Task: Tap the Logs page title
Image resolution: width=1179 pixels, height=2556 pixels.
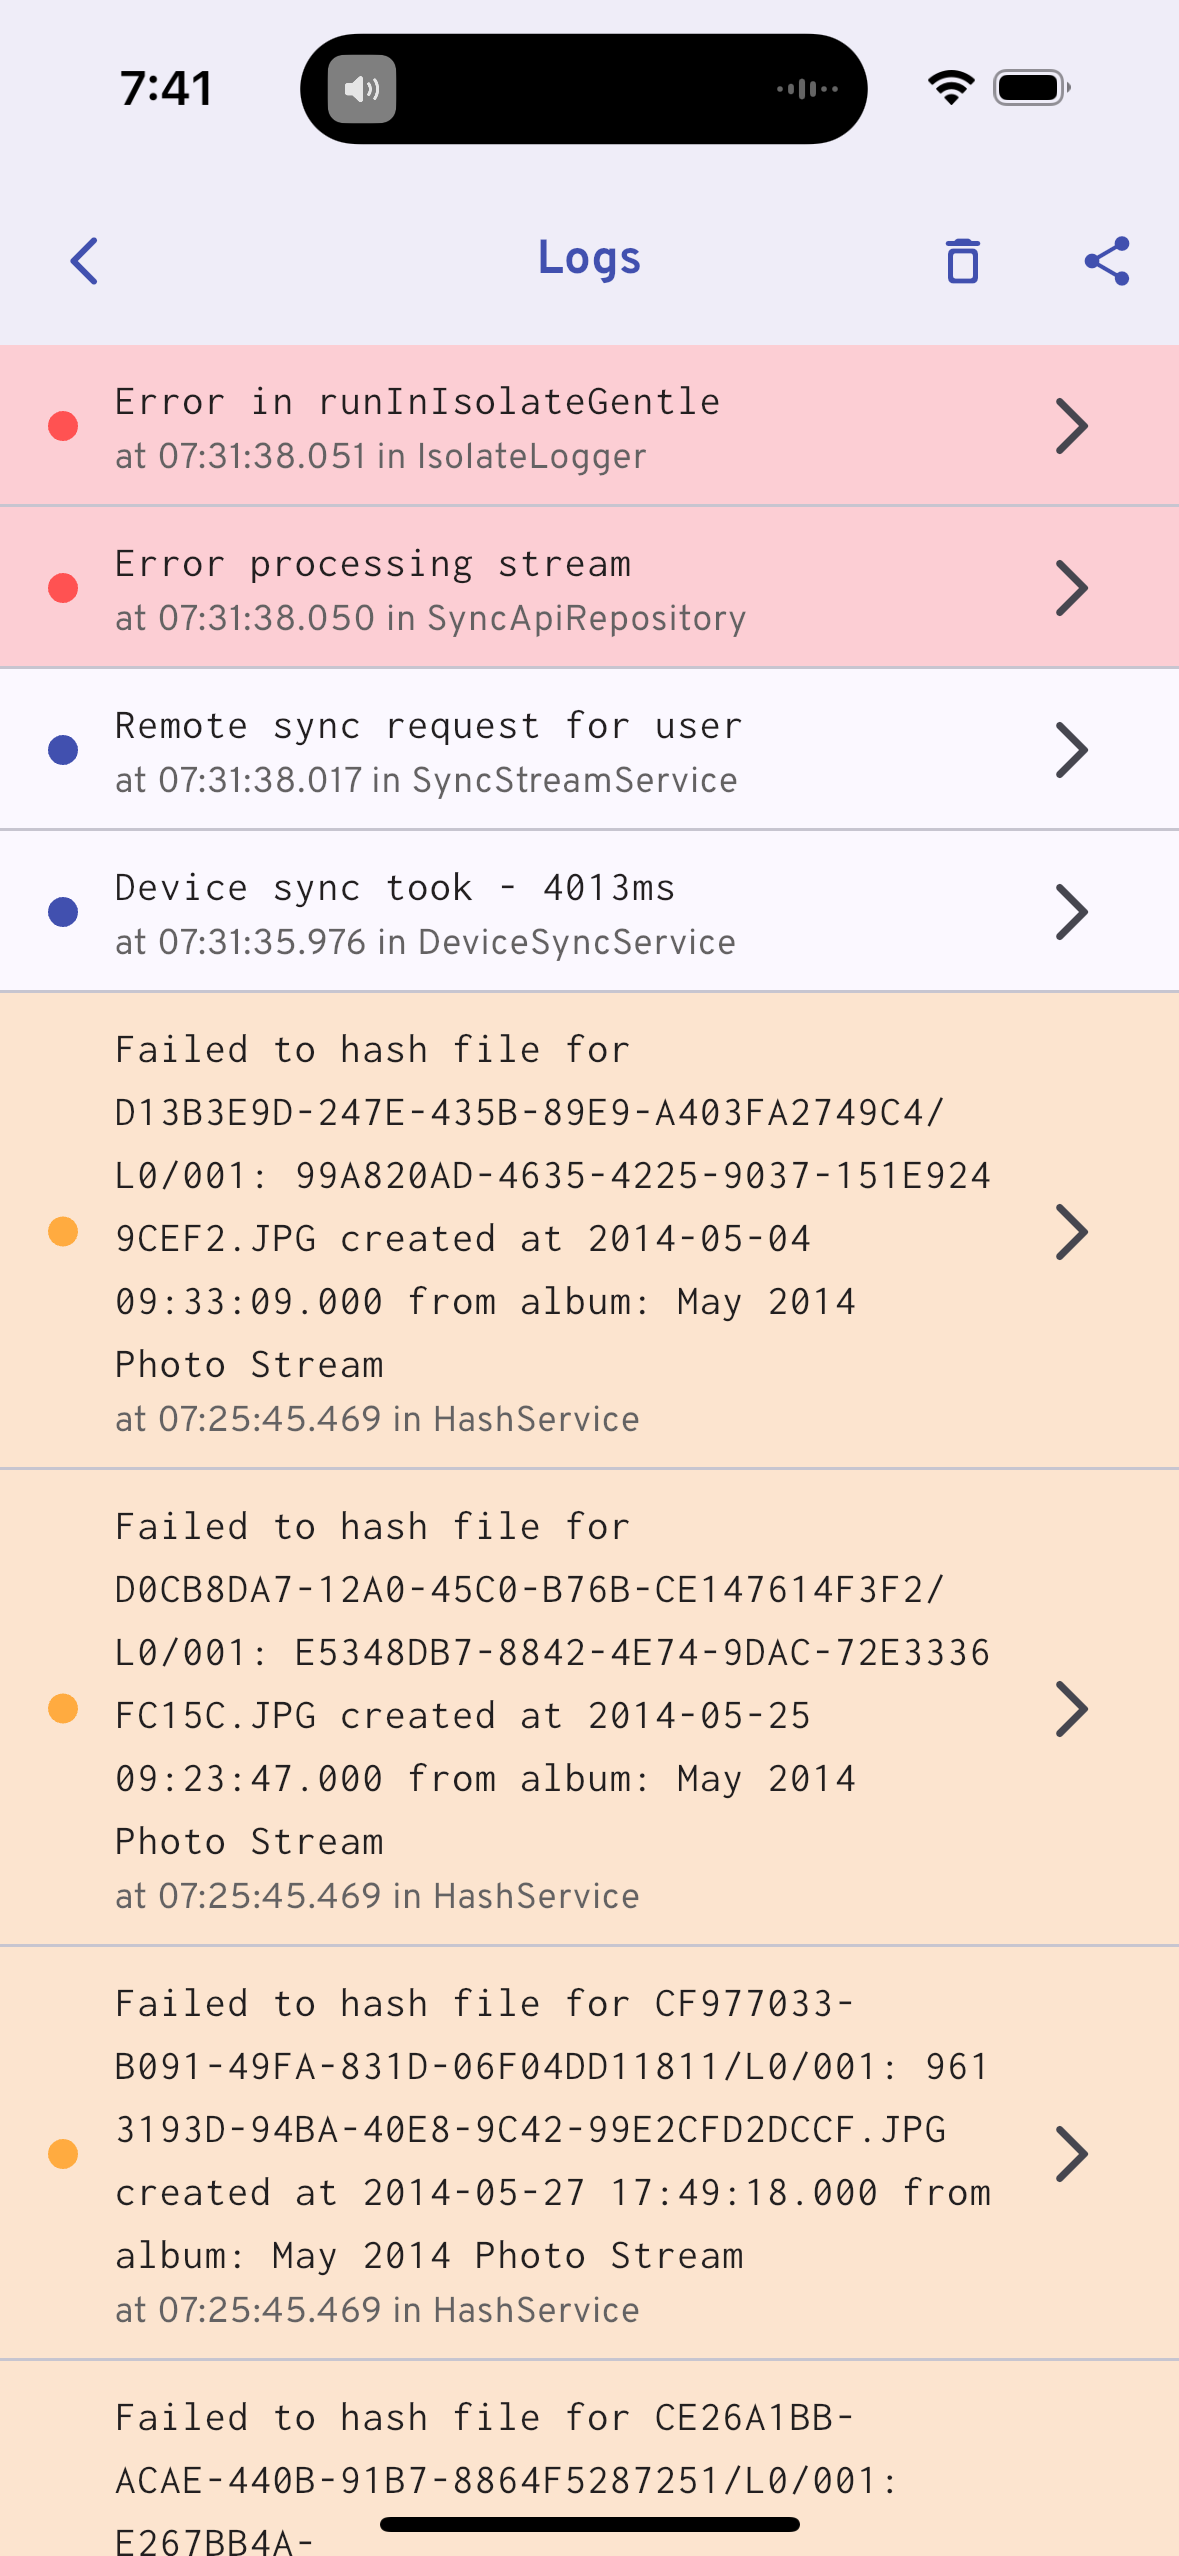Action: pos(589,258)
